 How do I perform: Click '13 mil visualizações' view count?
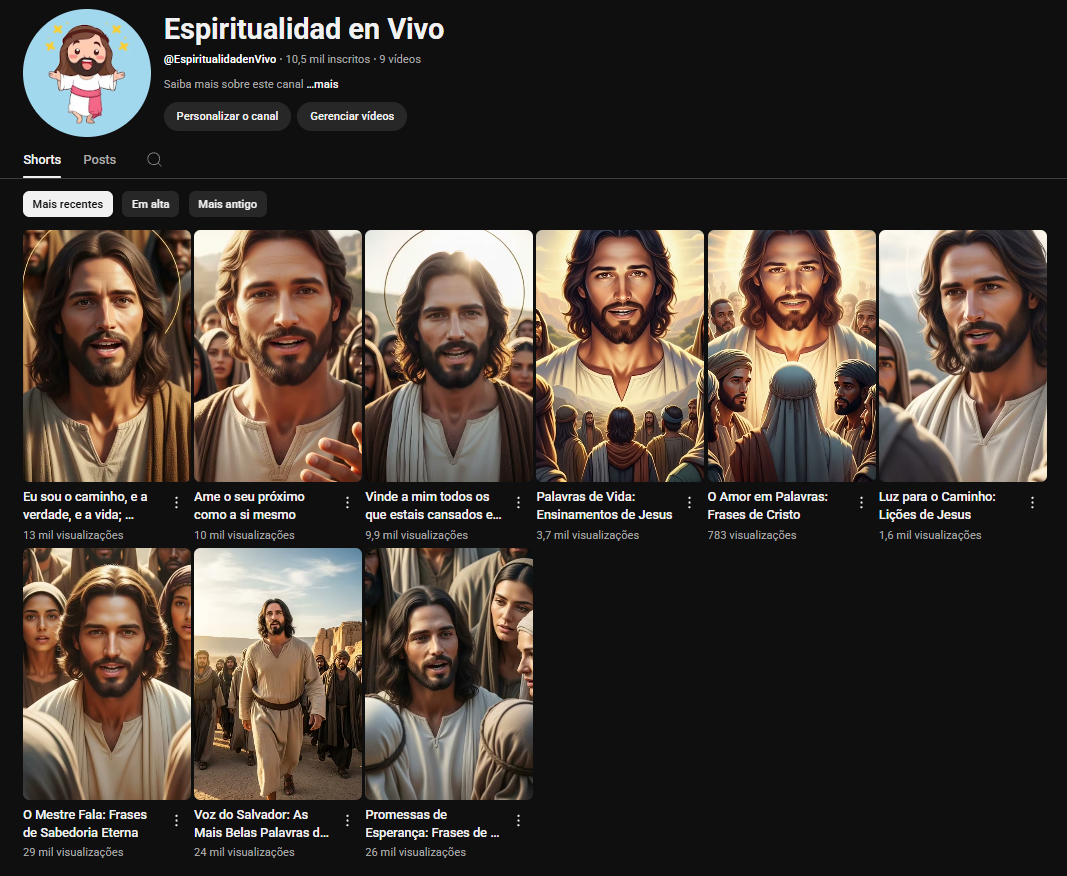(x=73, y=535)
